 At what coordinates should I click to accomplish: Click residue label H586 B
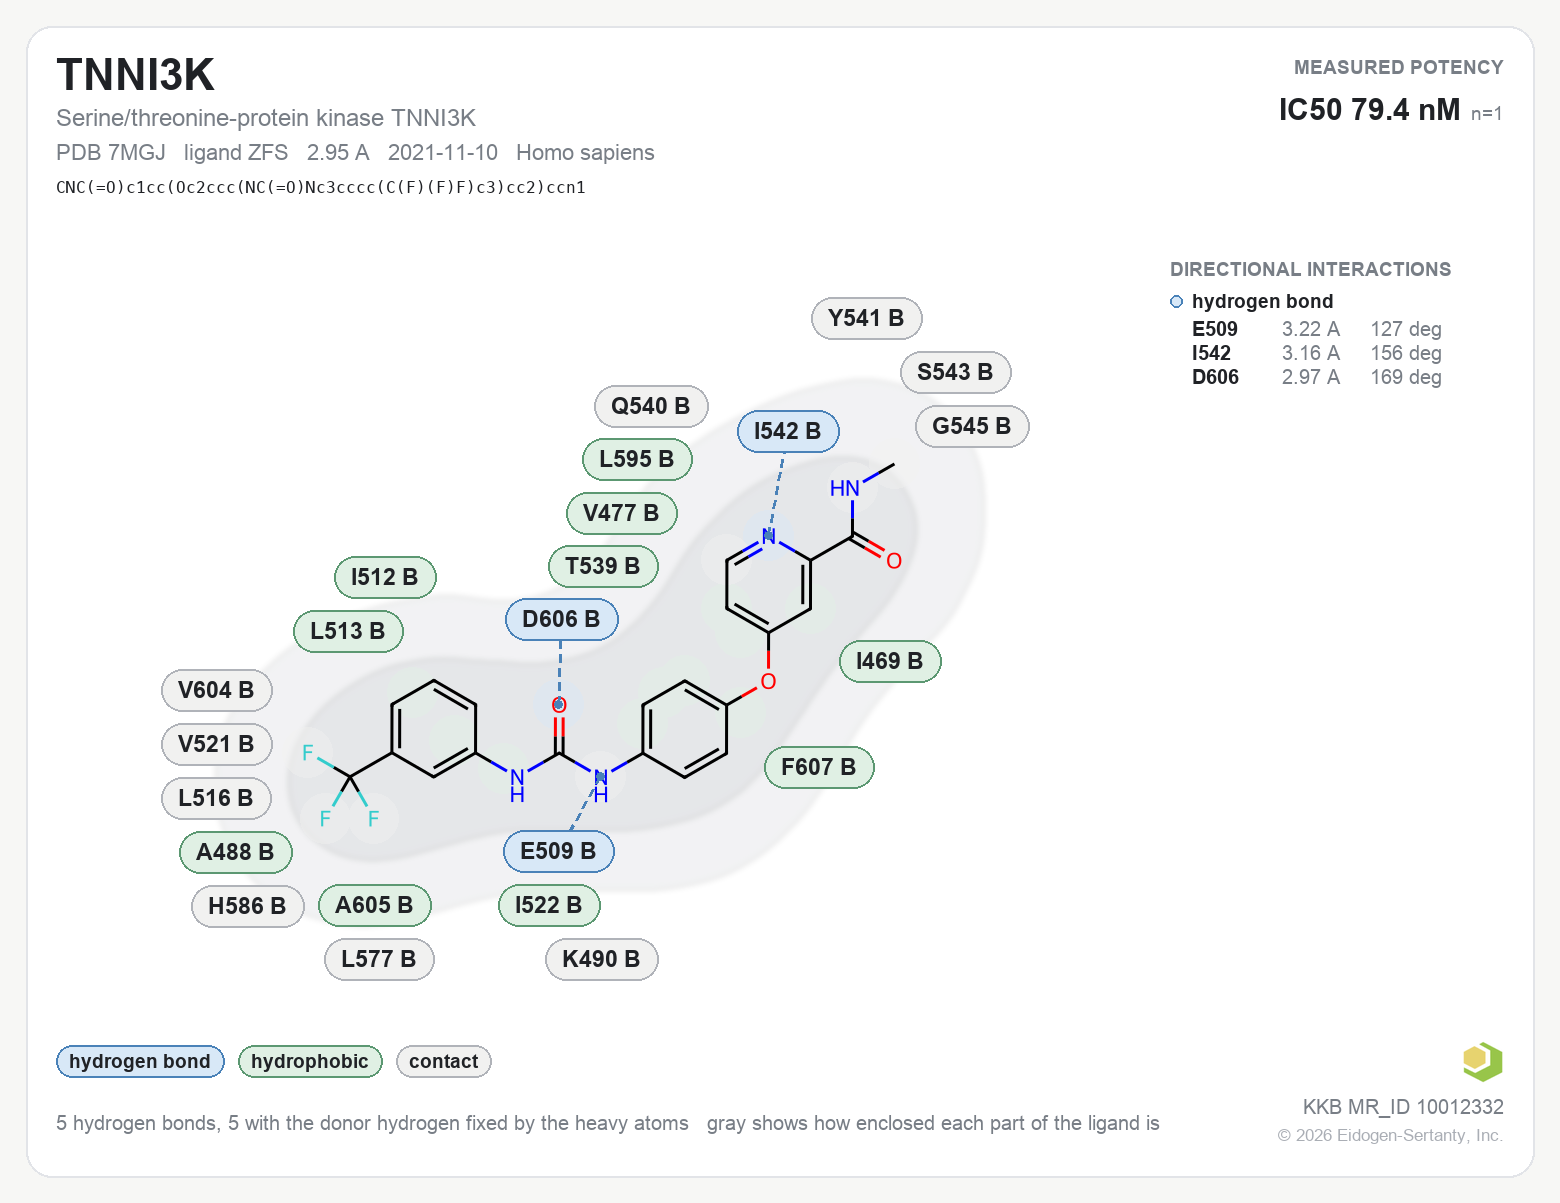click(247, 906)
